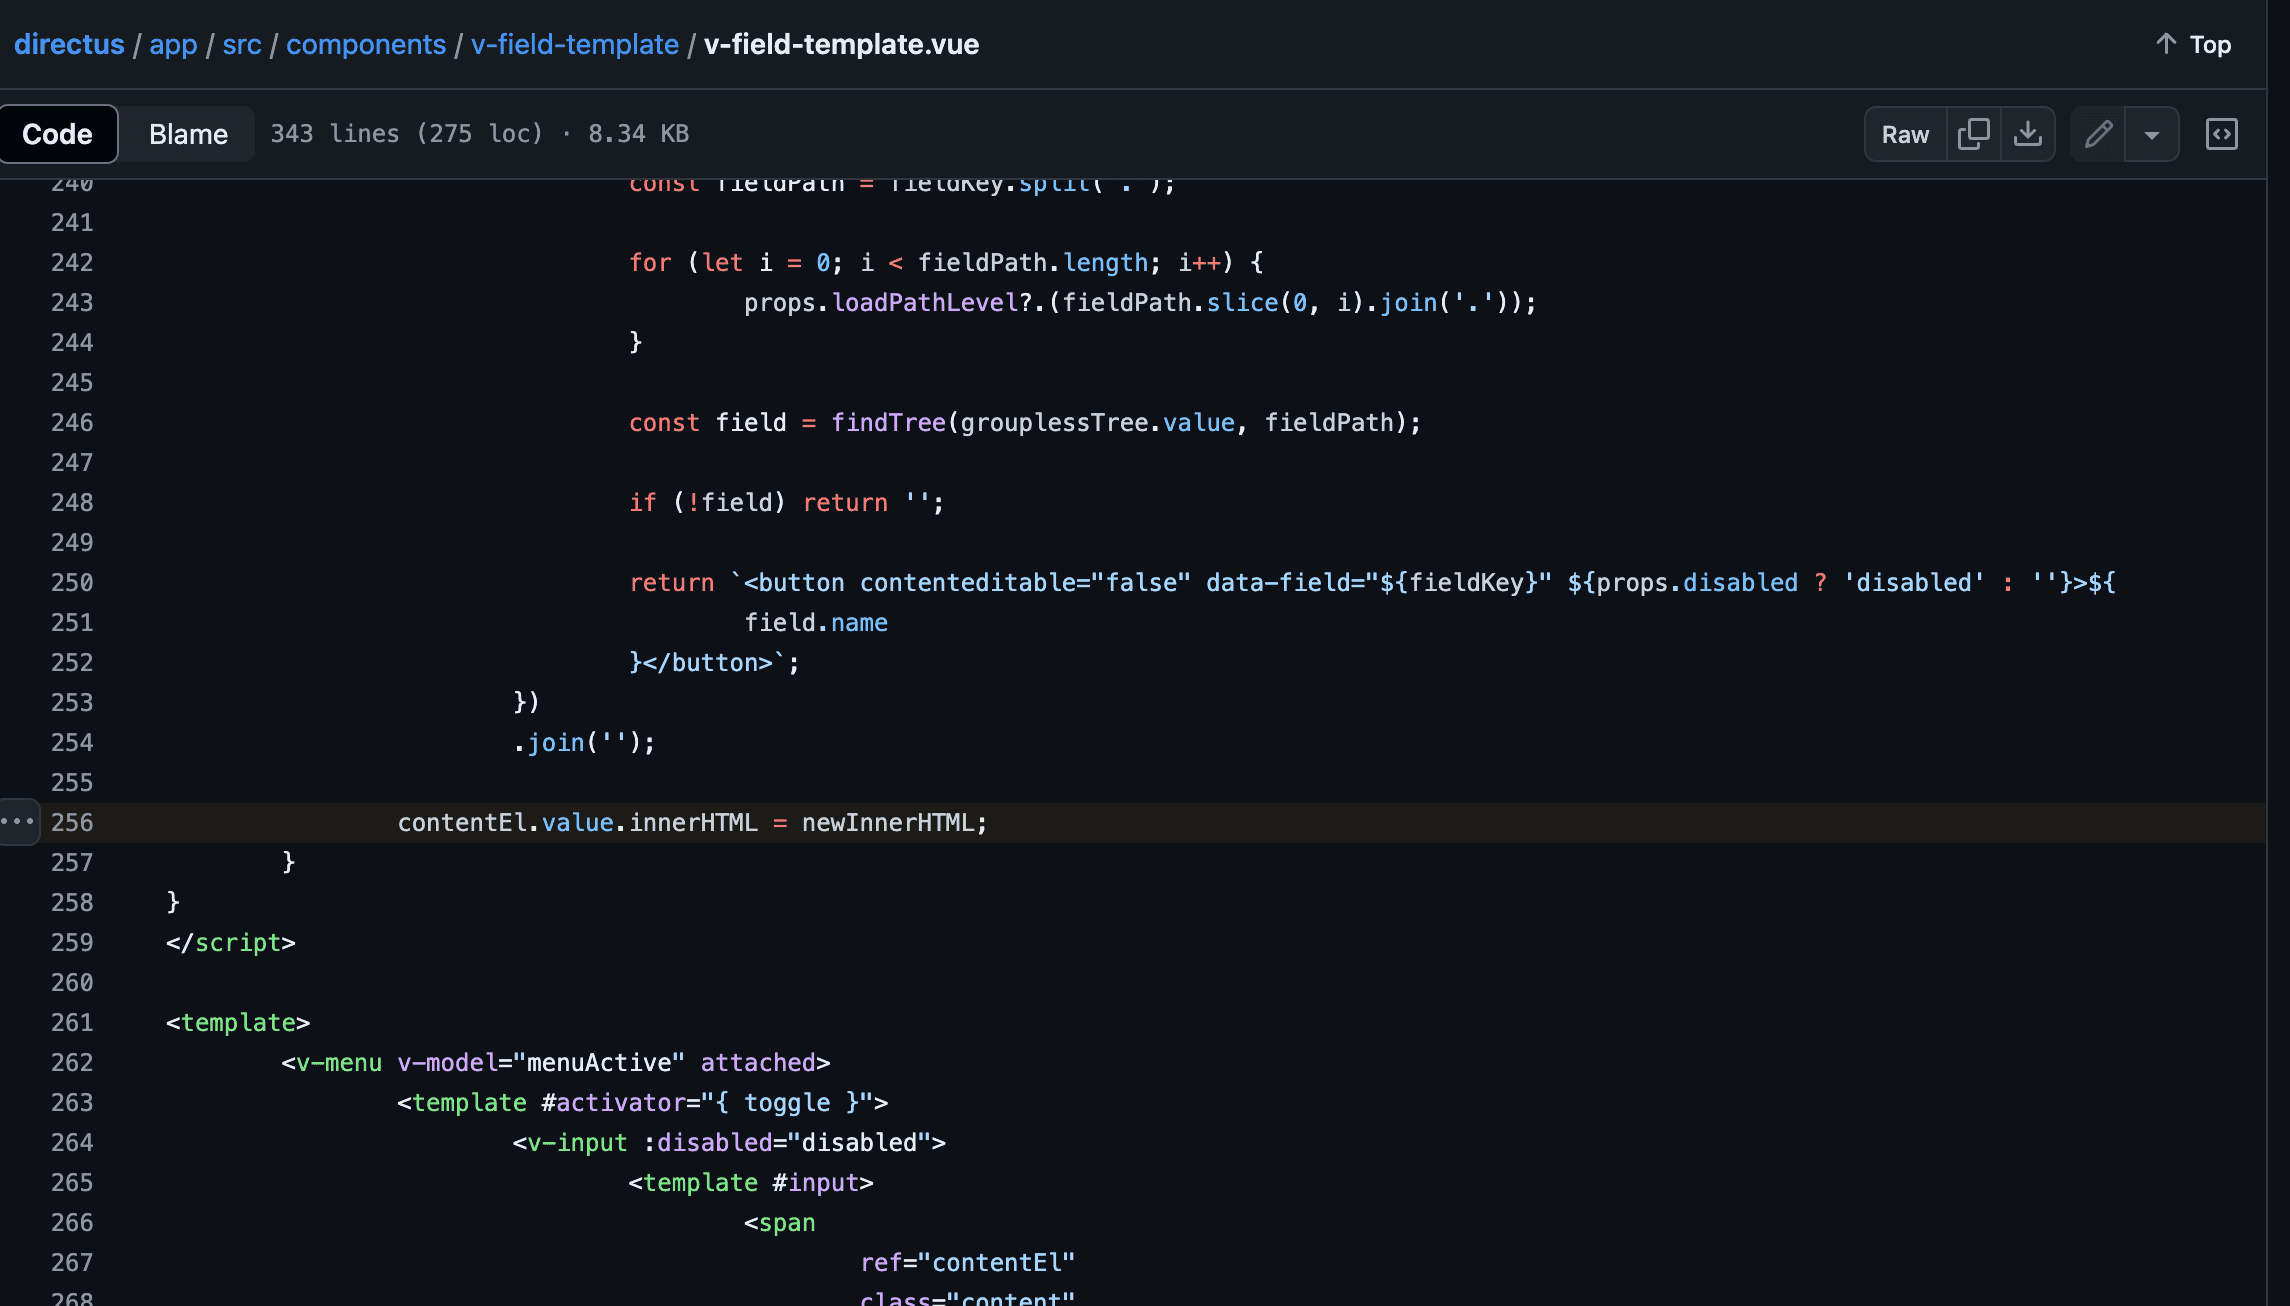Click contentEl on line 256
This screenshot has width=2290, height=1306.
tap(462, 822)
